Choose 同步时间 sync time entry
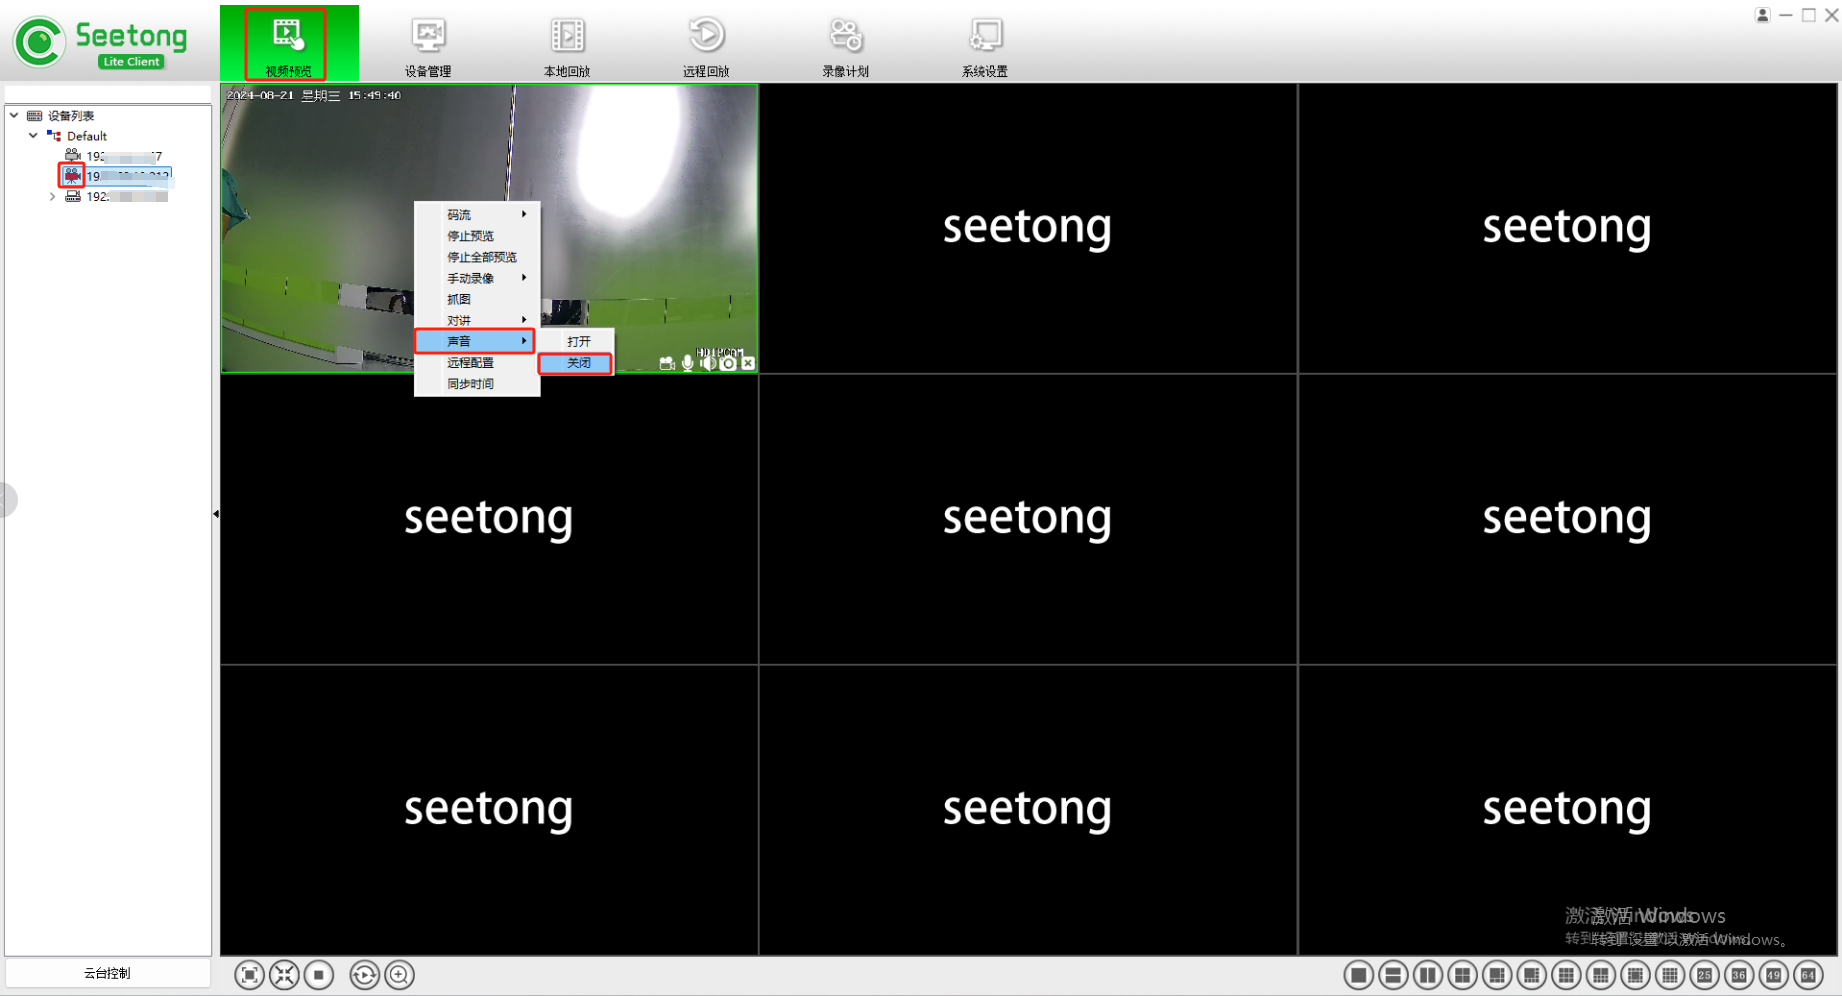Viewport: 1842px width, 996px height. (x=477, y=384)
